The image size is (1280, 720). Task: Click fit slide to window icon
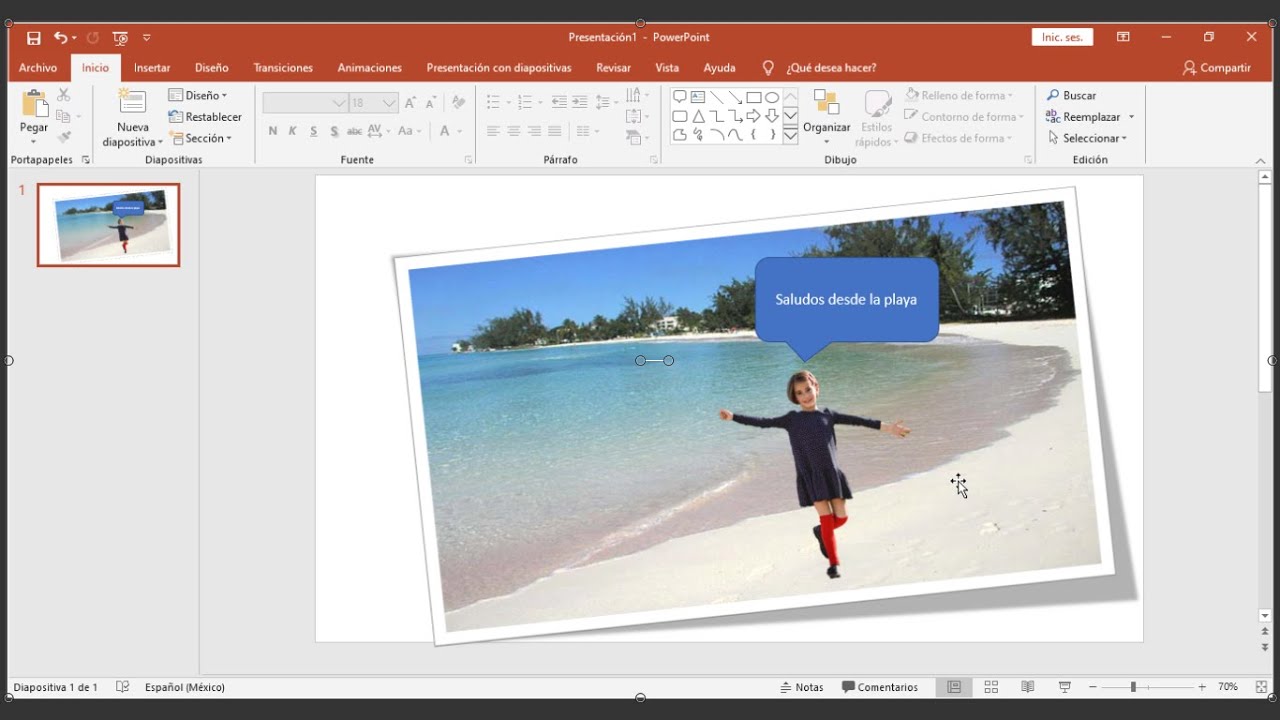tap(1261, 687)
